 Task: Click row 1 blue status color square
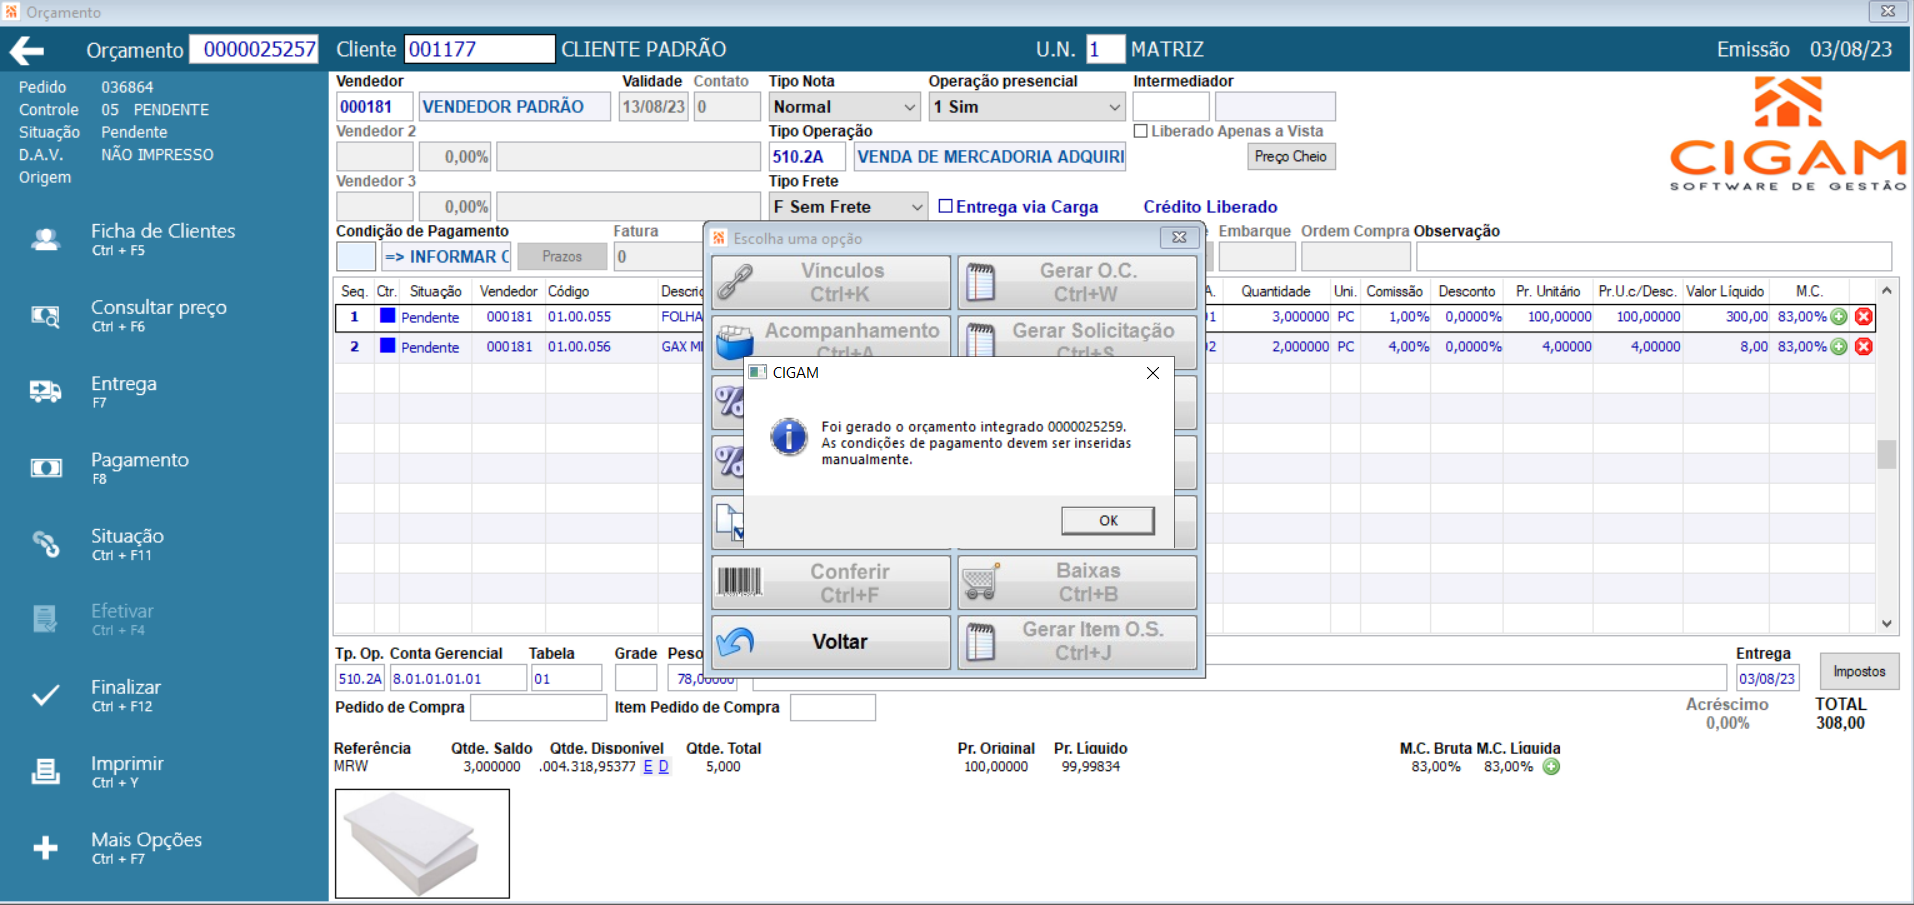pos(388,316)
